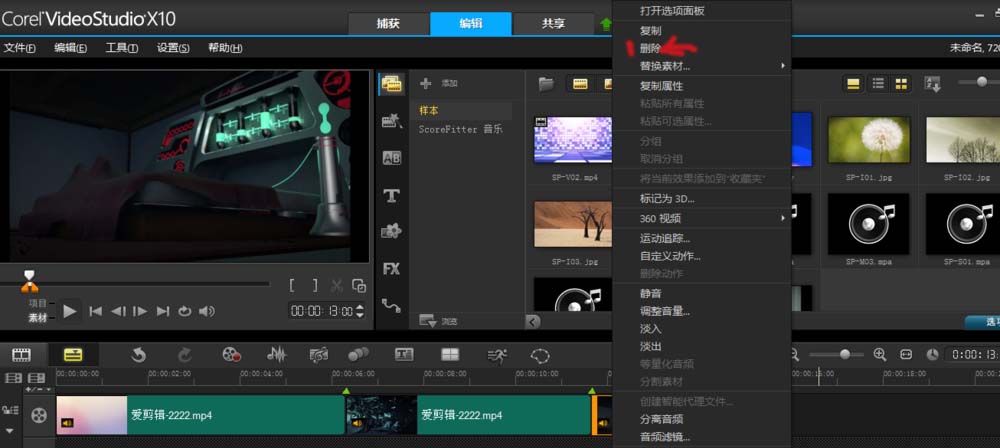Image resolution: width=1000 pixels, height=448 pixels.
Task: Click fit project in timeline window icon
Action: 906,354
